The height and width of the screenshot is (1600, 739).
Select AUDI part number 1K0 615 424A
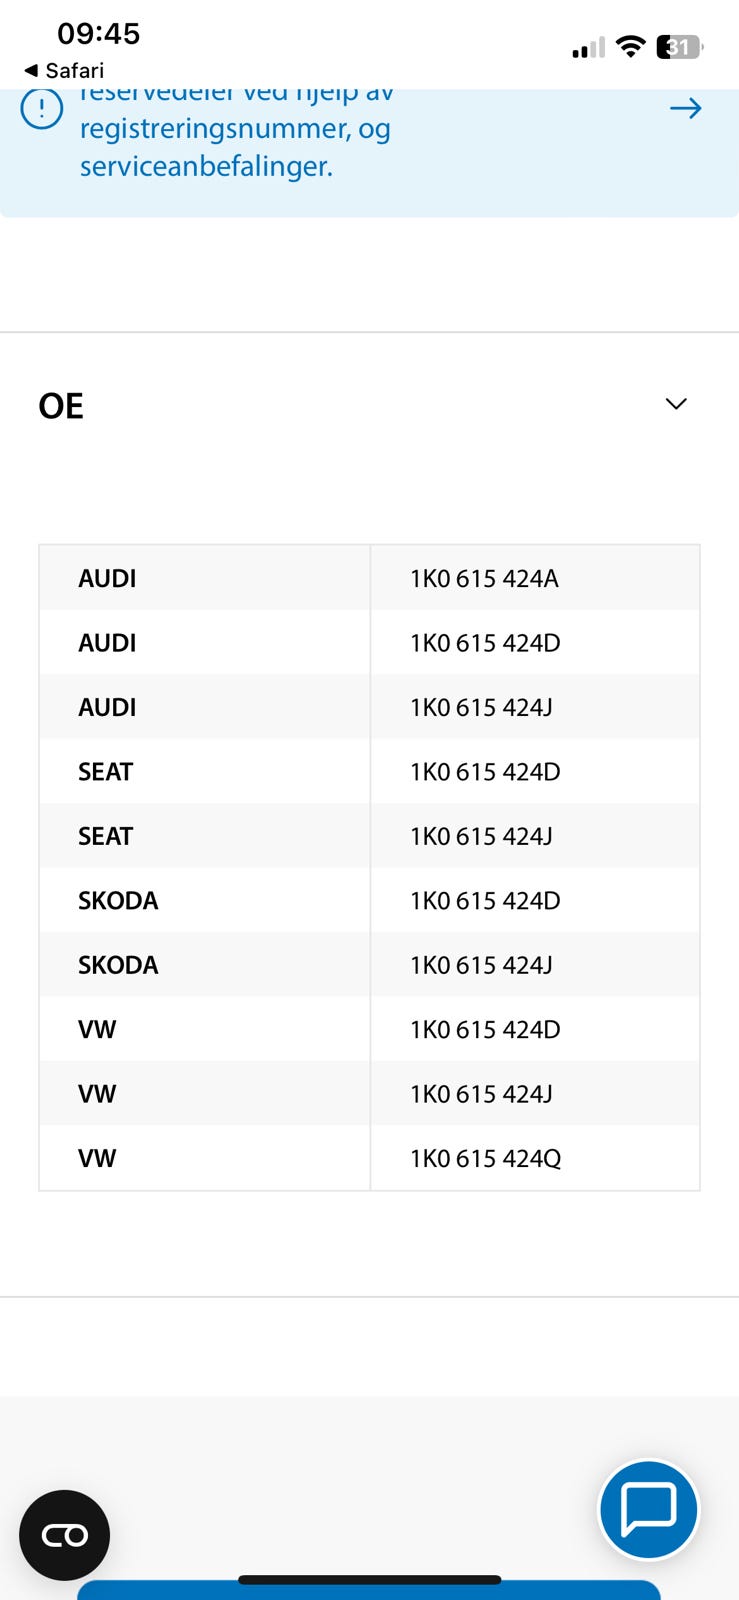pos(484,578)
